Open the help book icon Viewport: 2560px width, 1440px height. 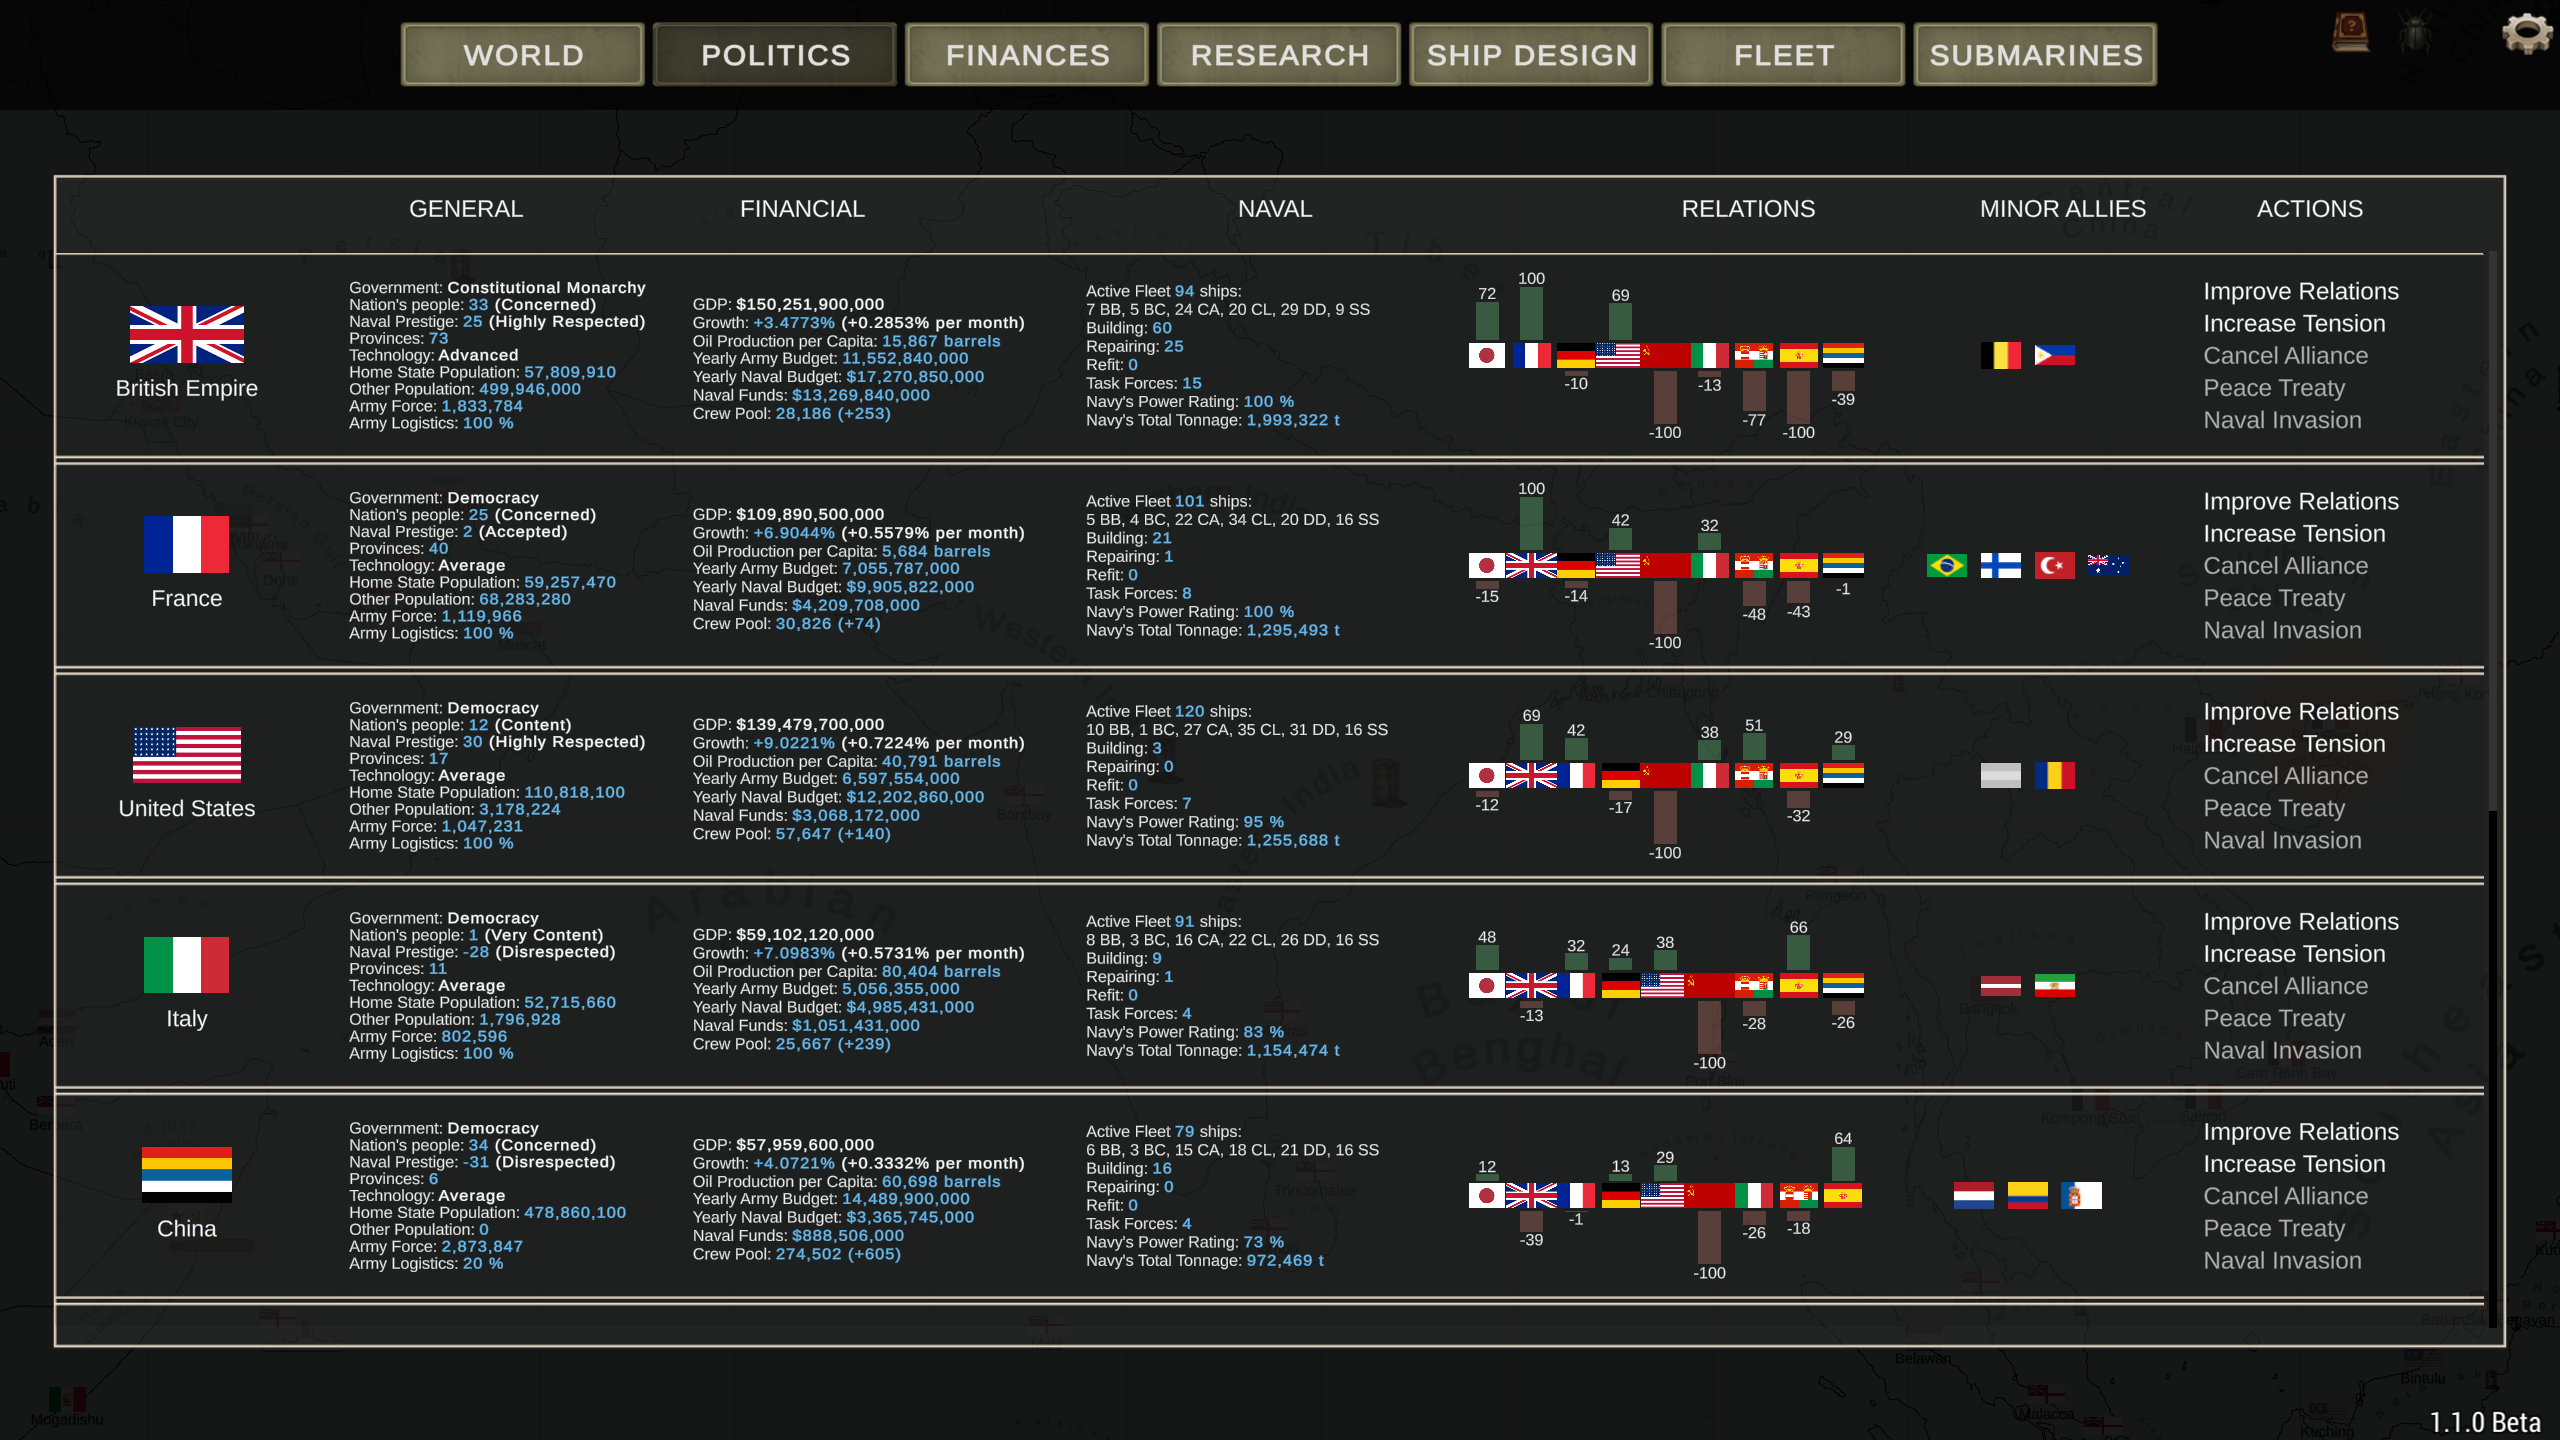click(2351, 33)
